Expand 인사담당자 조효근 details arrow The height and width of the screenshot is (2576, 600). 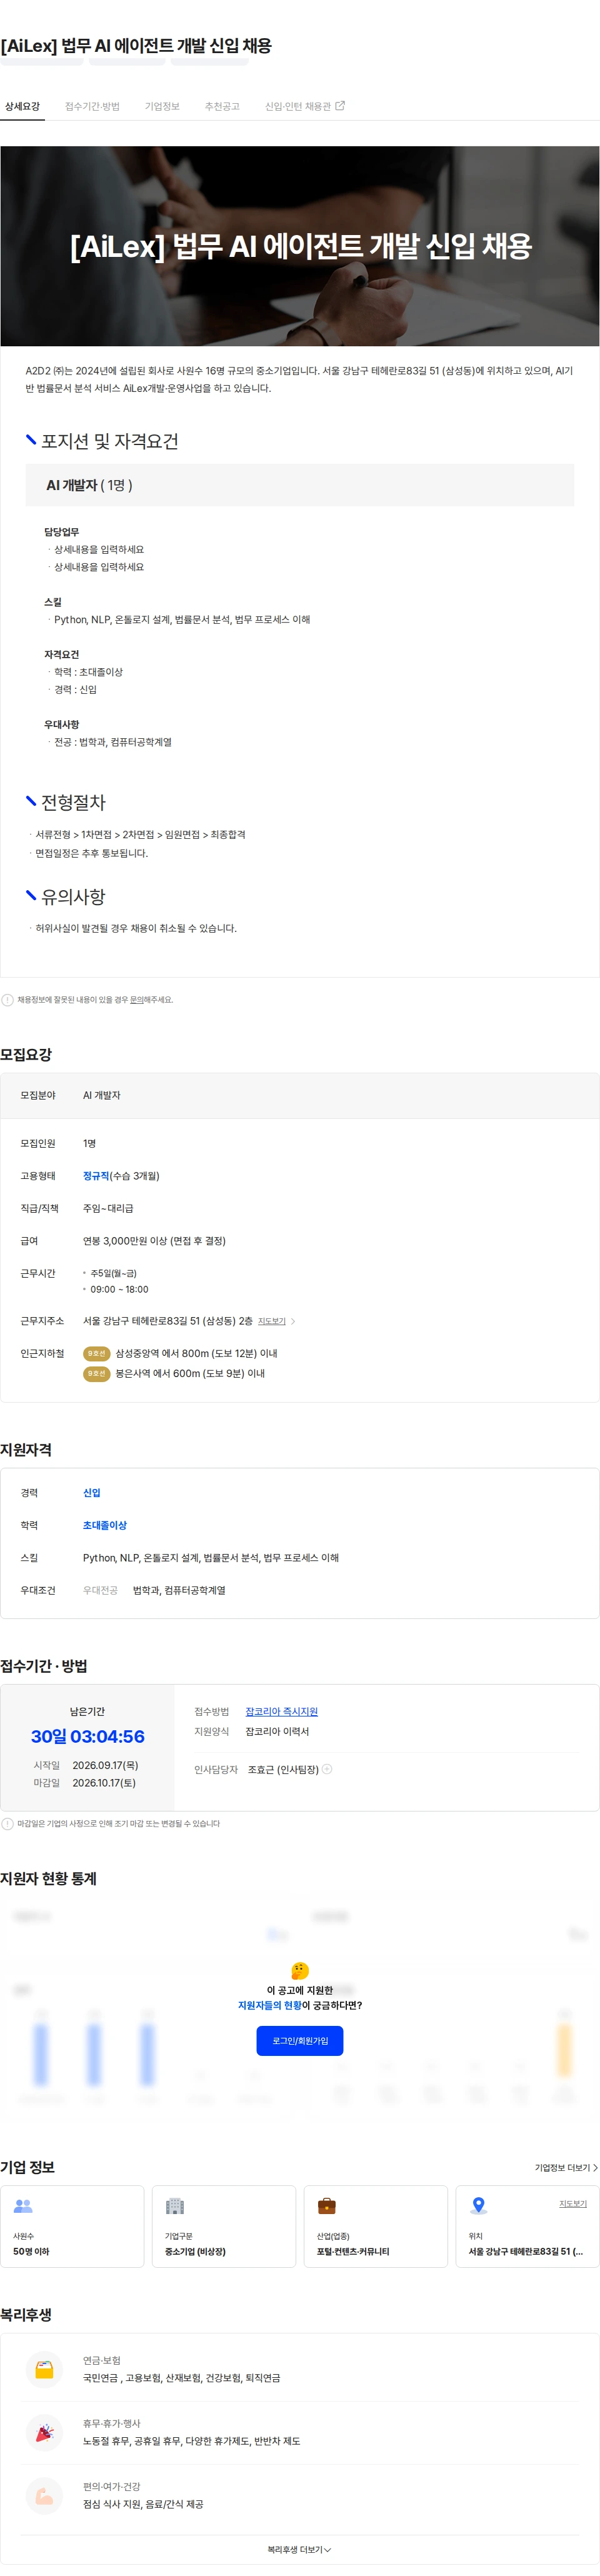point(327,1769)
